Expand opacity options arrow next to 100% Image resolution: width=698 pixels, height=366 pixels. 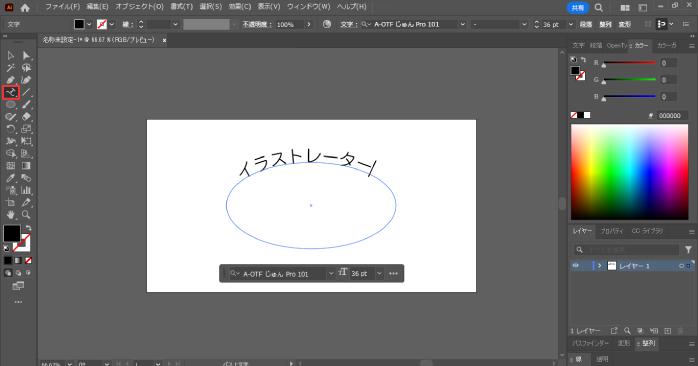point(309,24)
